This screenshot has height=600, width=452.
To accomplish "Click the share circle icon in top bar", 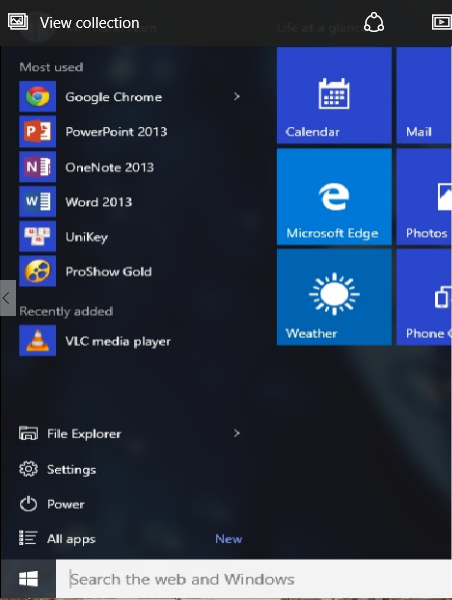I will (374, 22).
